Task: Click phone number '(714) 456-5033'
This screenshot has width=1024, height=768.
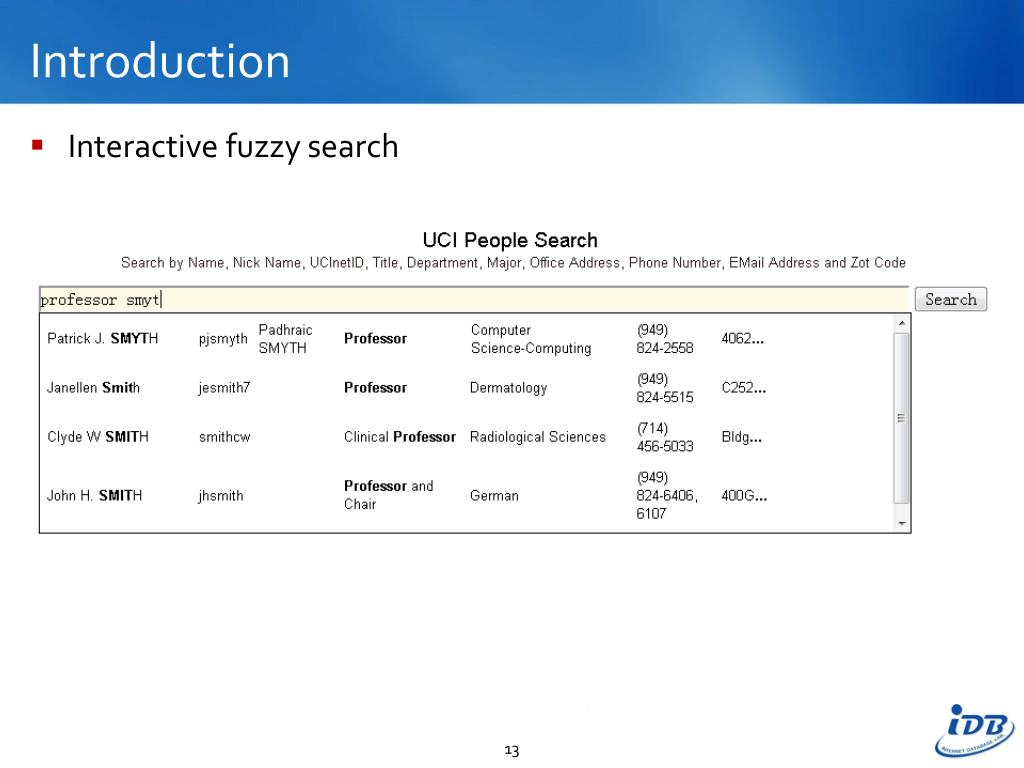Action: (665, 437)
